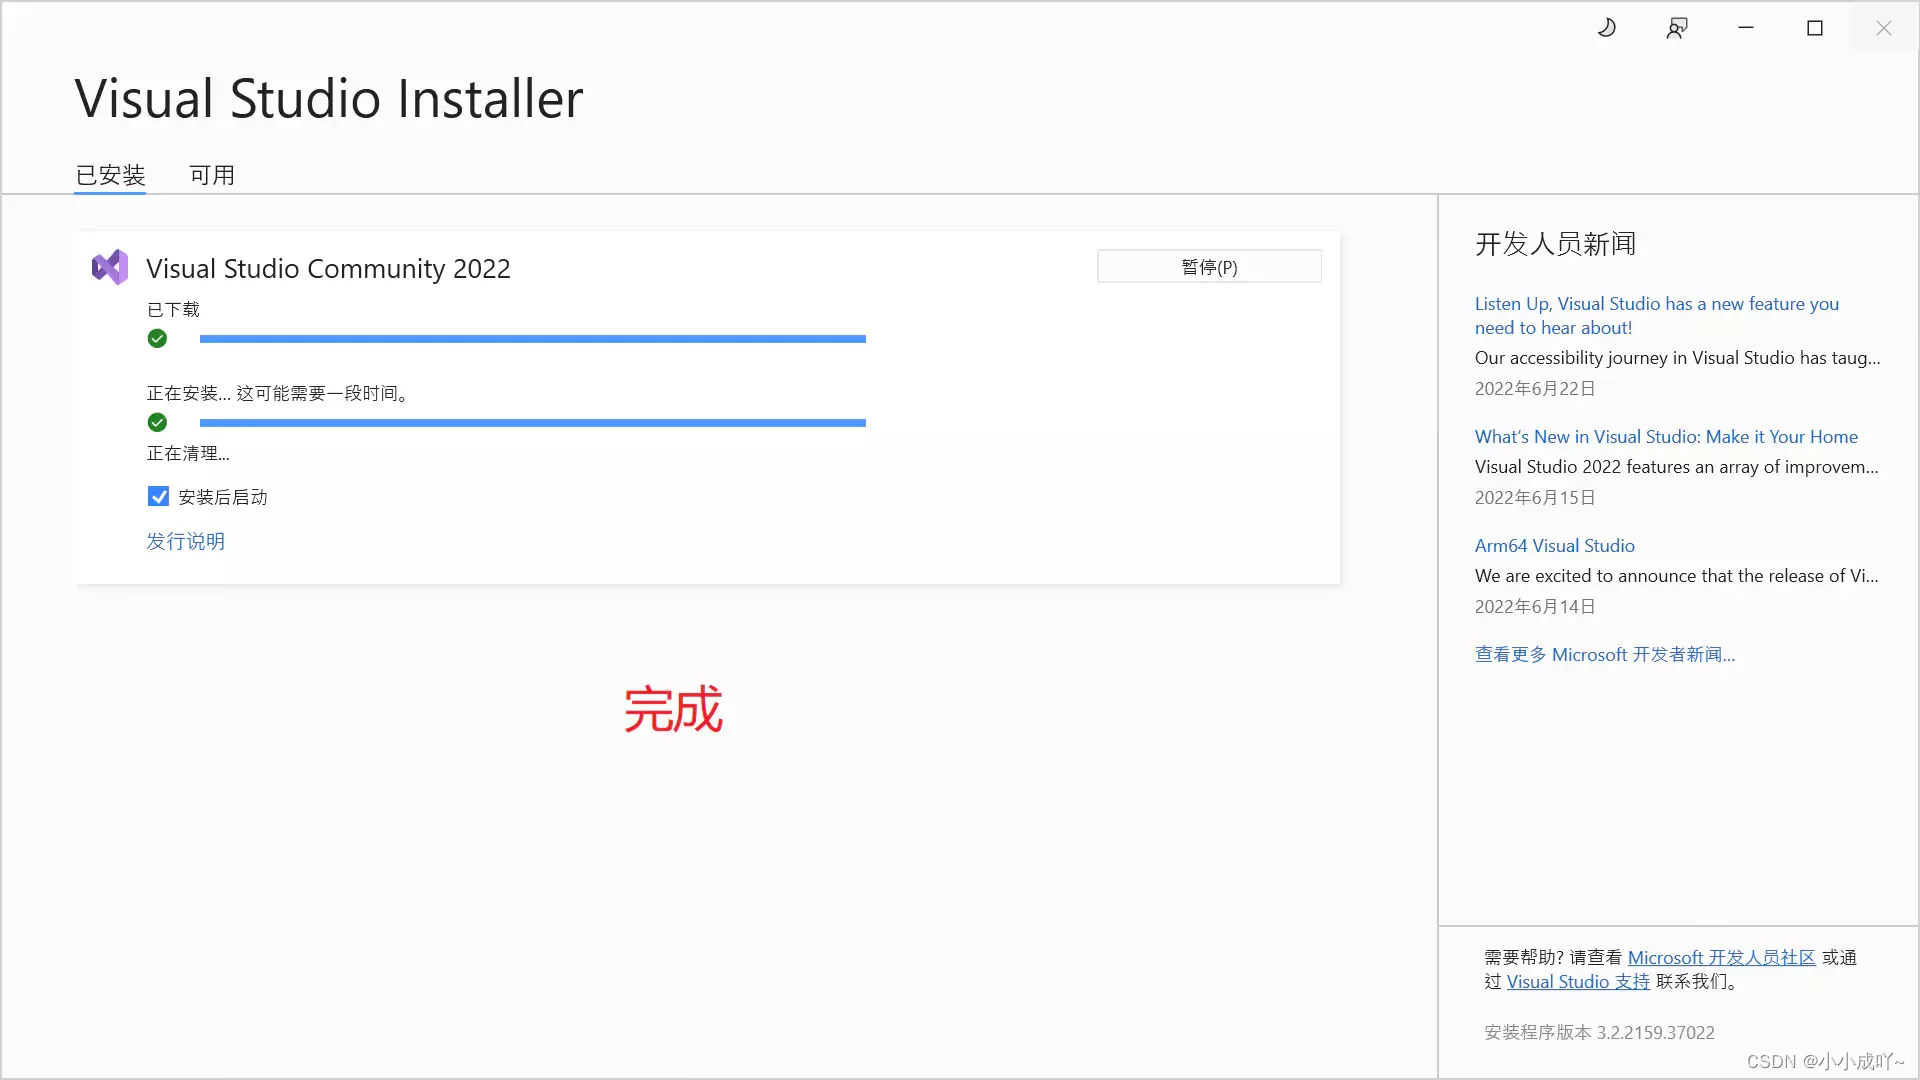Screen dimensions: 1920x1080
Task: Click 'Our accessibility journey' summary text
Action: tap(1677, 357)
